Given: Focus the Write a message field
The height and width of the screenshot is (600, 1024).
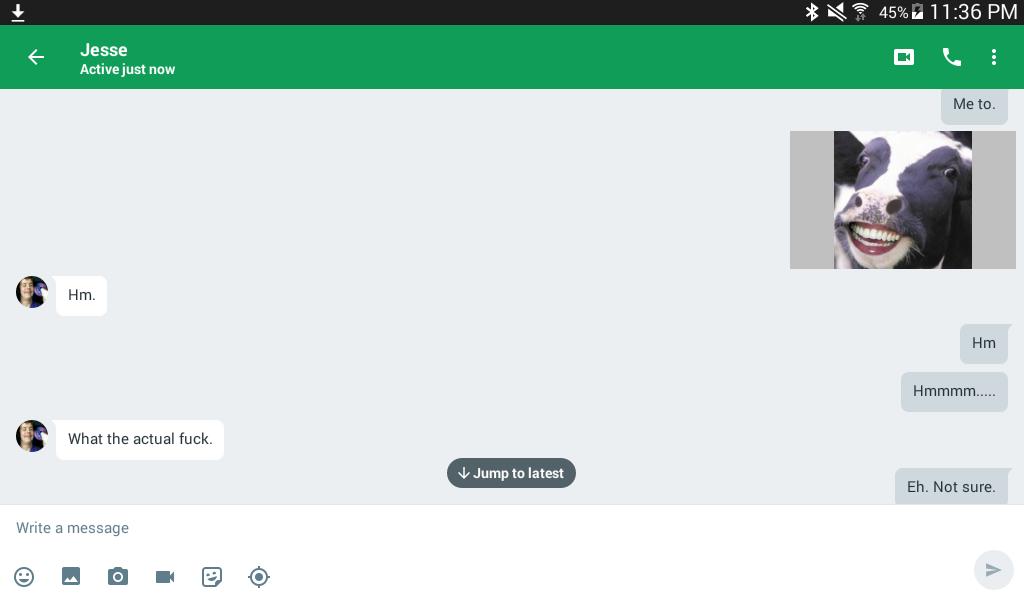Looking at the screenshot, I should (x=480, y=528).
